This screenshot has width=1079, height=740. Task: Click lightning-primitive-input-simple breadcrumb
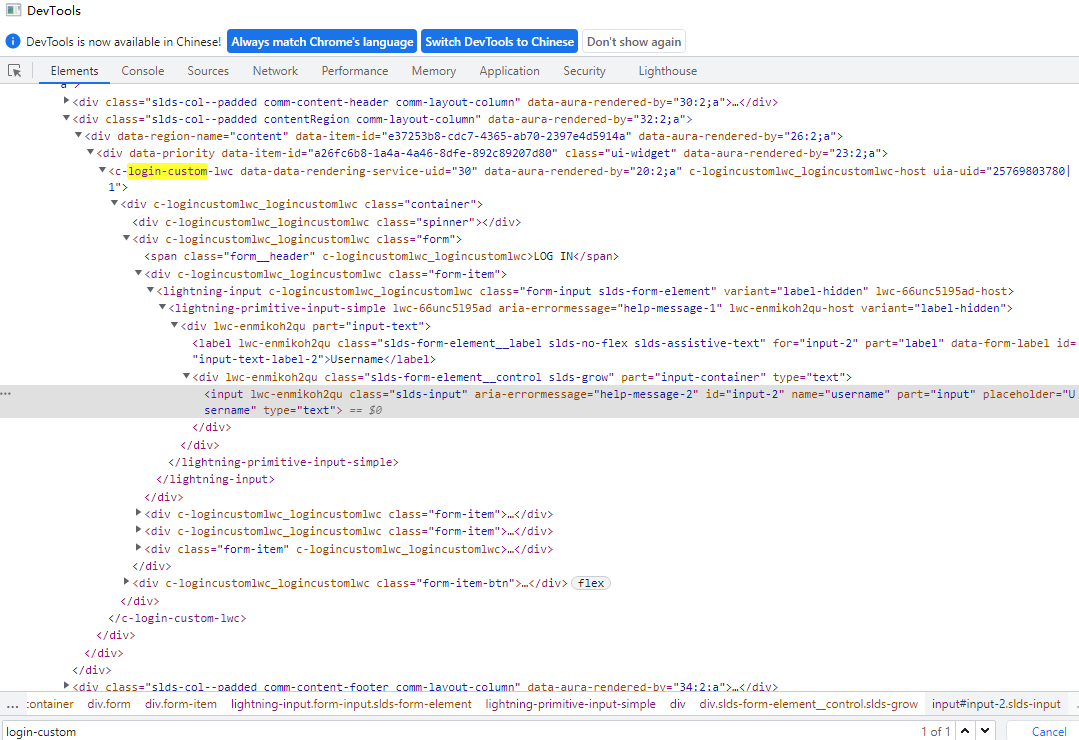tap(570, 704)
